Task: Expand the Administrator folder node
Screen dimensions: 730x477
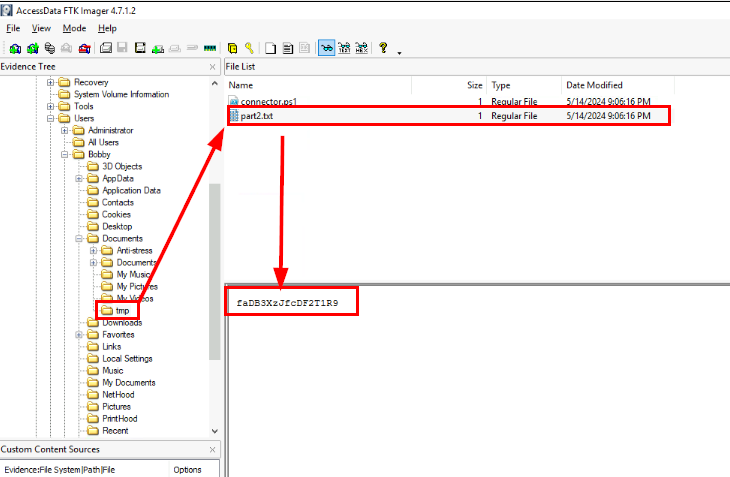Action: [x=65, y=130]
